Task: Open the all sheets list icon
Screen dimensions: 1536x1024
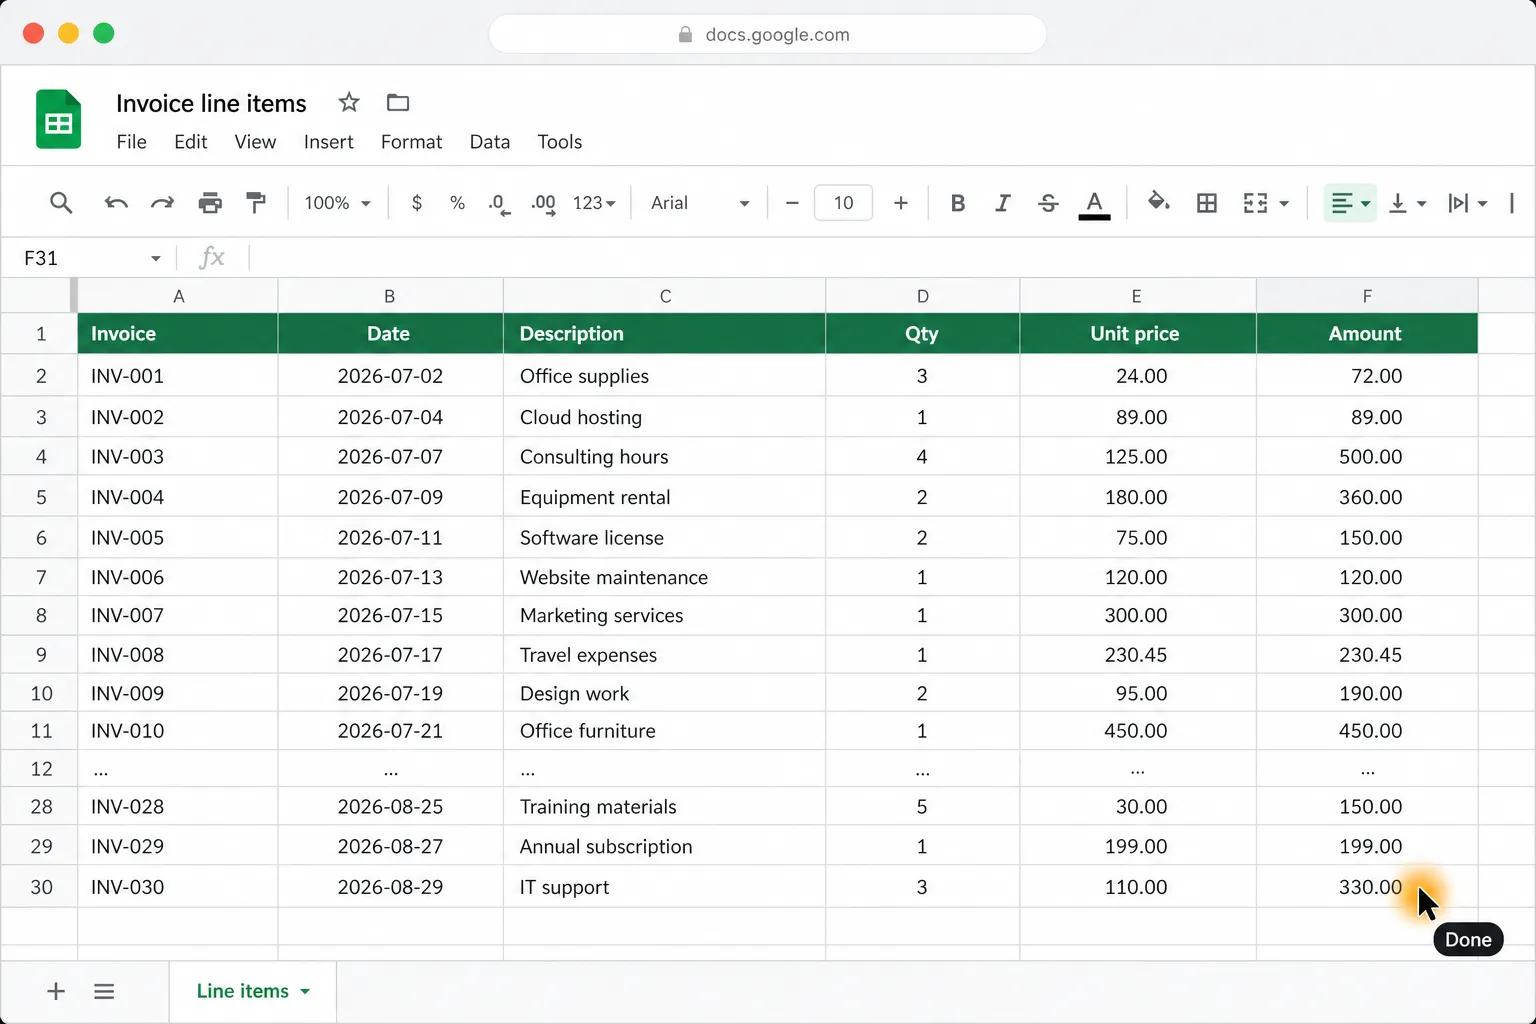Action: (104, 991)
